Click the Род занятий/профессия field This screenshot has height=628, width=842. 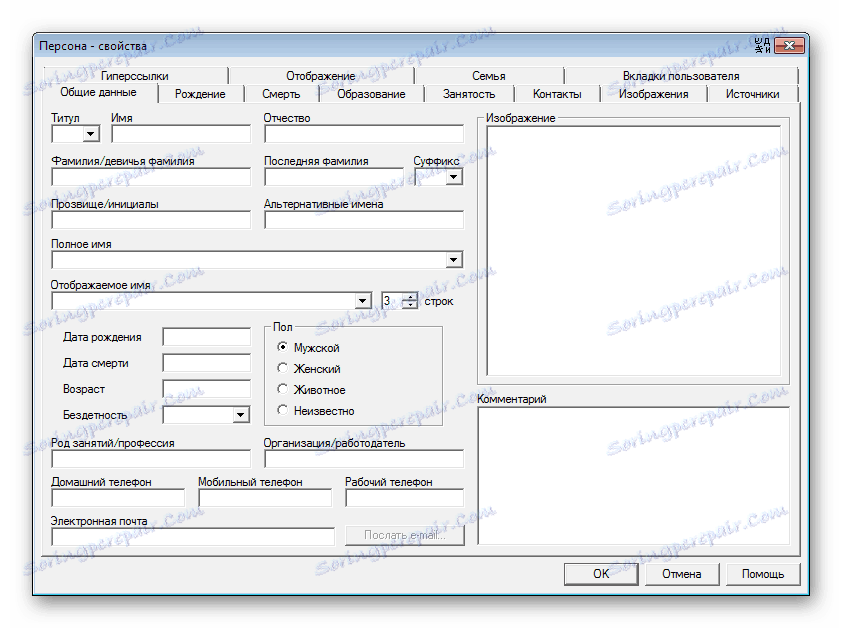pyautogui.click(x=151, y=458)
